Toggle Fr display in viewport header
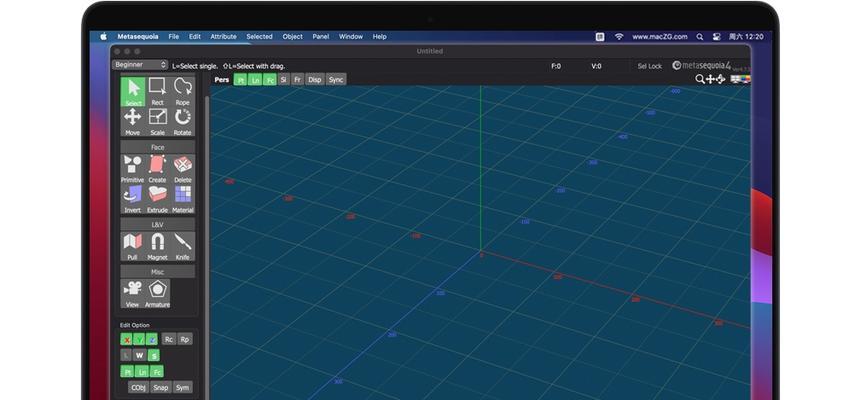861x400 pixels. pyautogui.click(x=298, y=80)
